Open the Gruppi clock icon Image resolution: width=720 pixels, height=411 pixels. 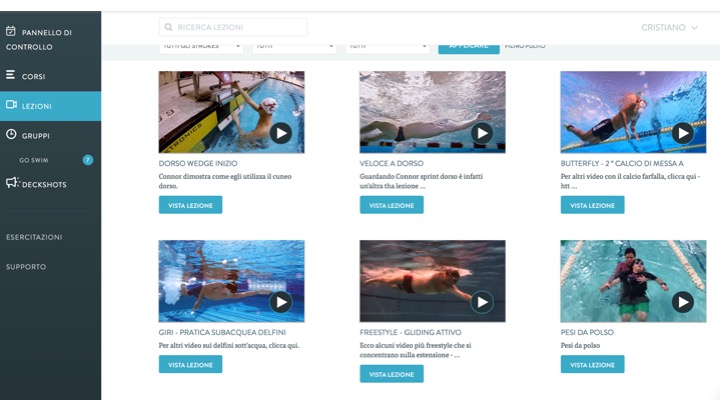click(11, 134)
